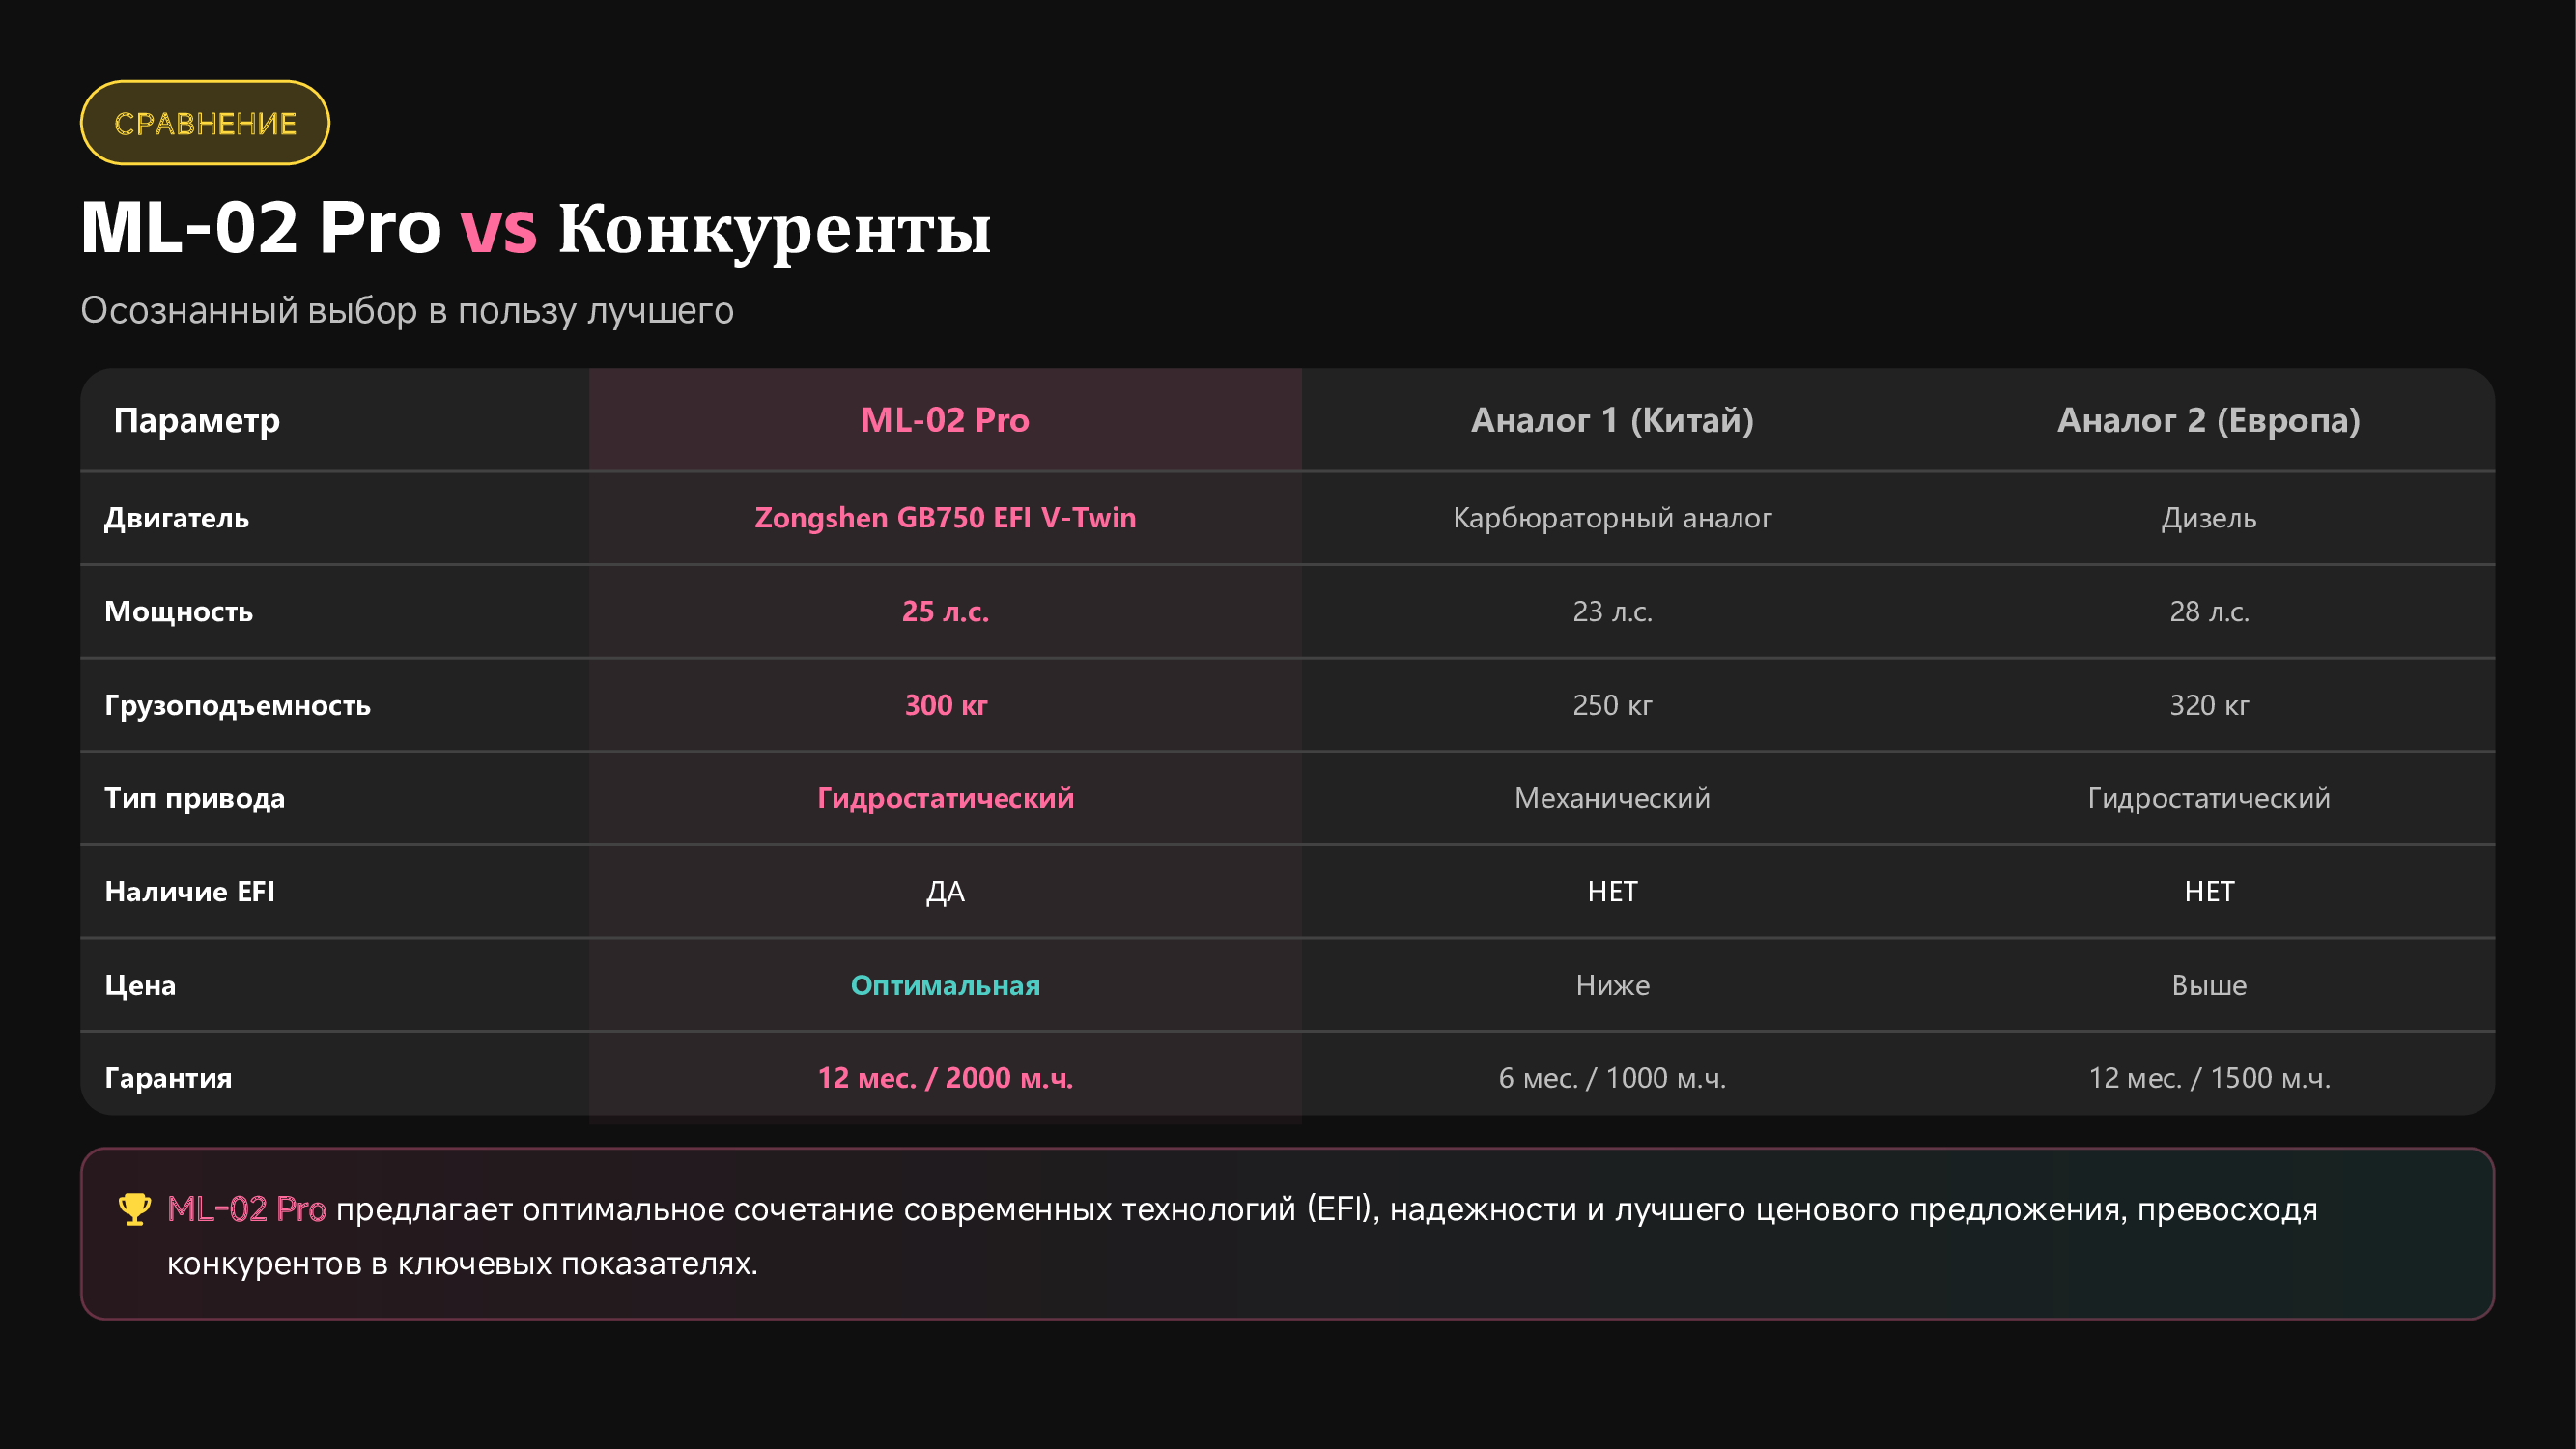Click the green Оптимальная price cell
Viewport: 2576px width, 1449px height.
point(945,985)
